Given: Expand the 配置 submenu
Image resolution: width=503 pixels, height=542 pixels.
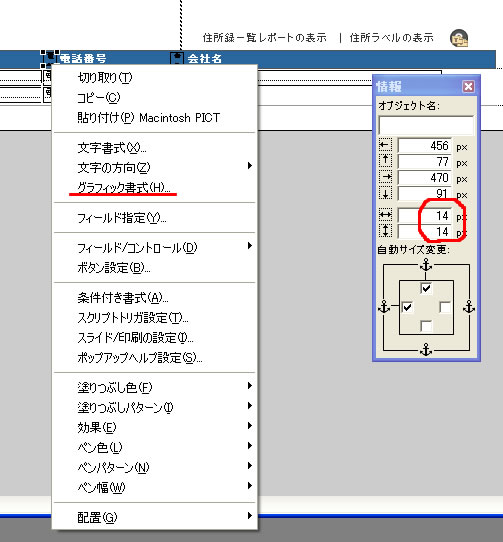Looking at the screenshot, I should [155, 517].
